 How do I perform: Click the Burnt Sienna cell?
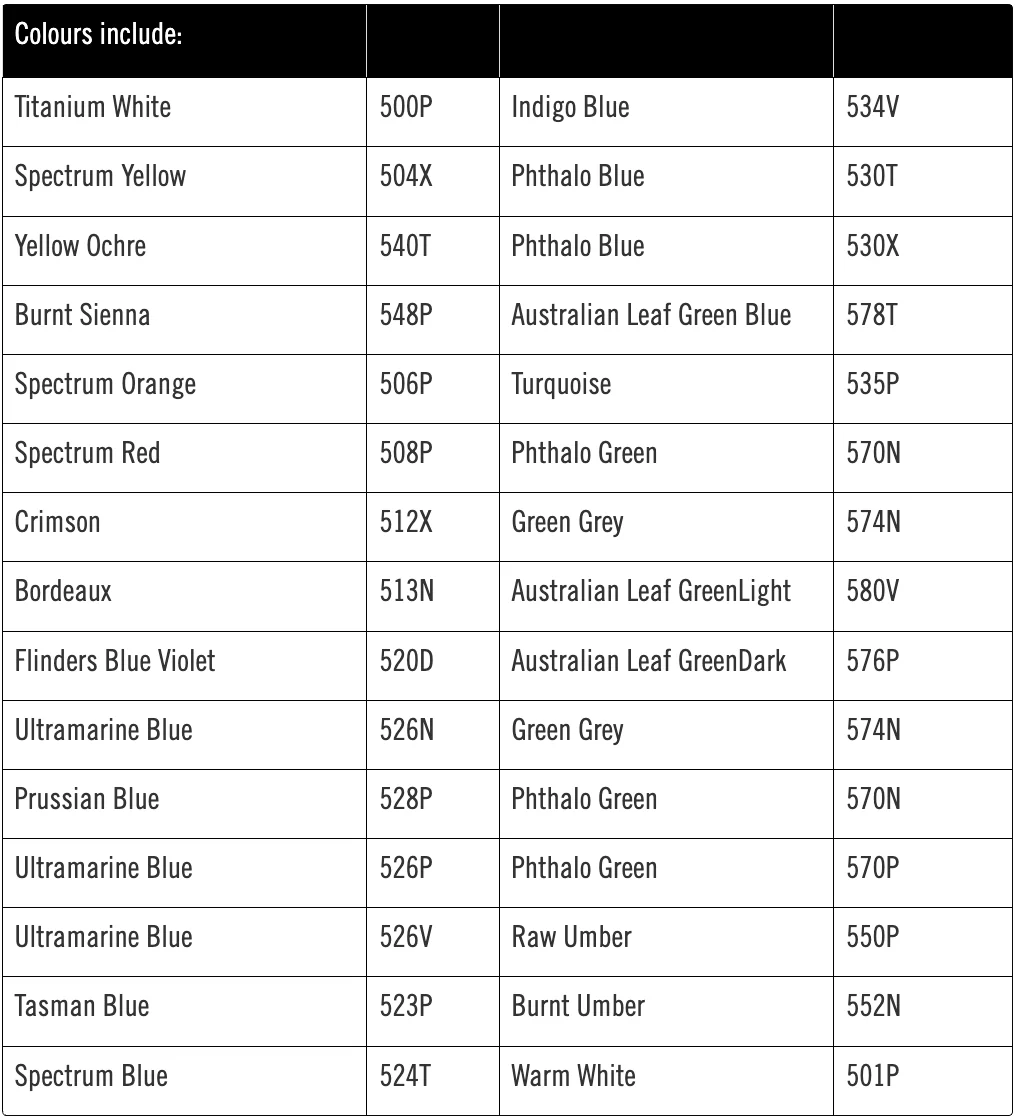(x=82, y=315)
